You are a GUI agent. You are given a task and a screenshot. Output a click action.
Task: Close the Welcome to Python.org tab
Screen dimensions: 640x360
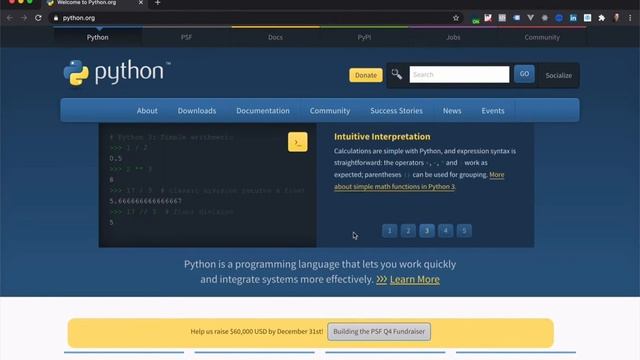pyautogui.click(x=140, y=3)
